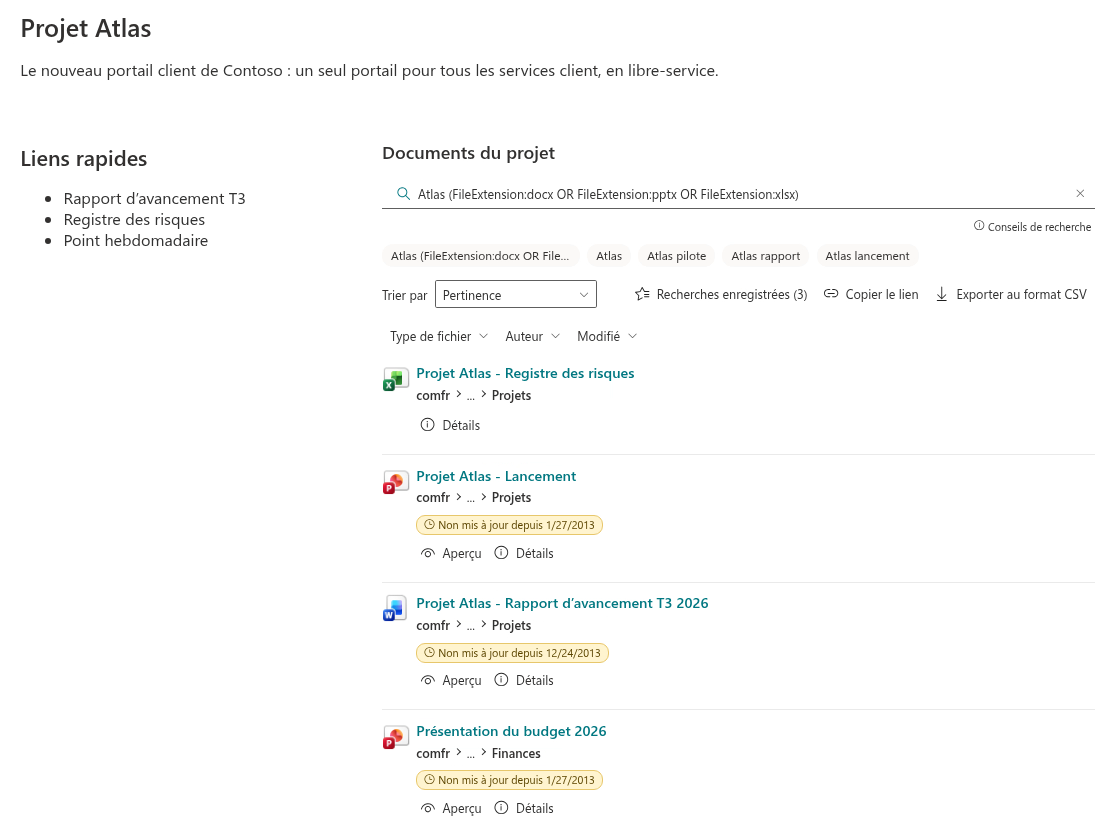This screenshot has width=1110, height=826.
Task: Click the Liens rapides heading
Action: [x=84, y=159]
